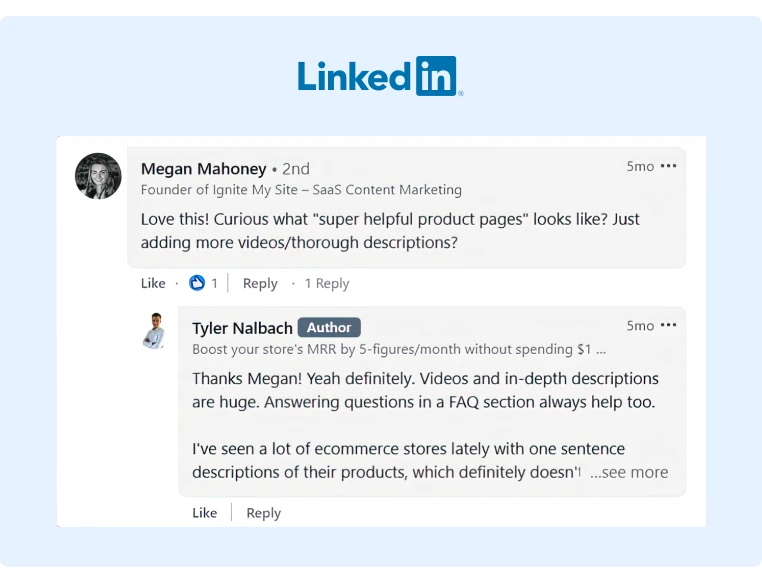
Task: Reply to Megan Mahoney's comment
Action: pos(260,284)
